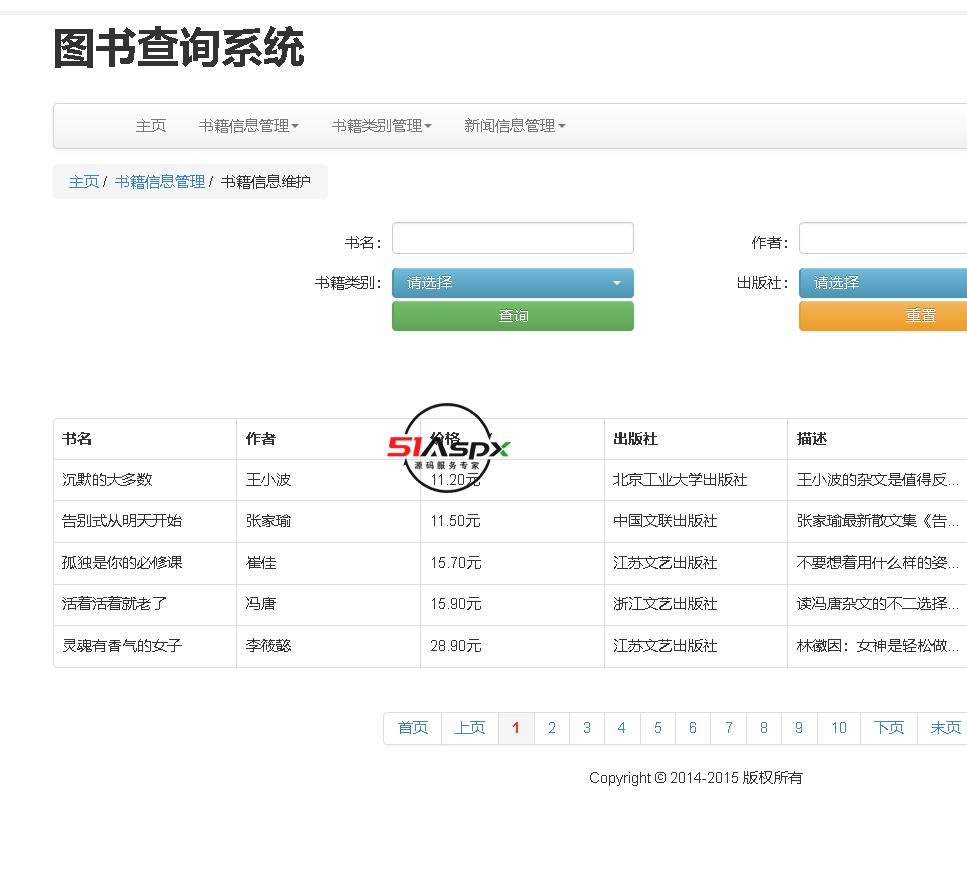Jump to page 8 in pagination
967x890 pixels.
764,728
